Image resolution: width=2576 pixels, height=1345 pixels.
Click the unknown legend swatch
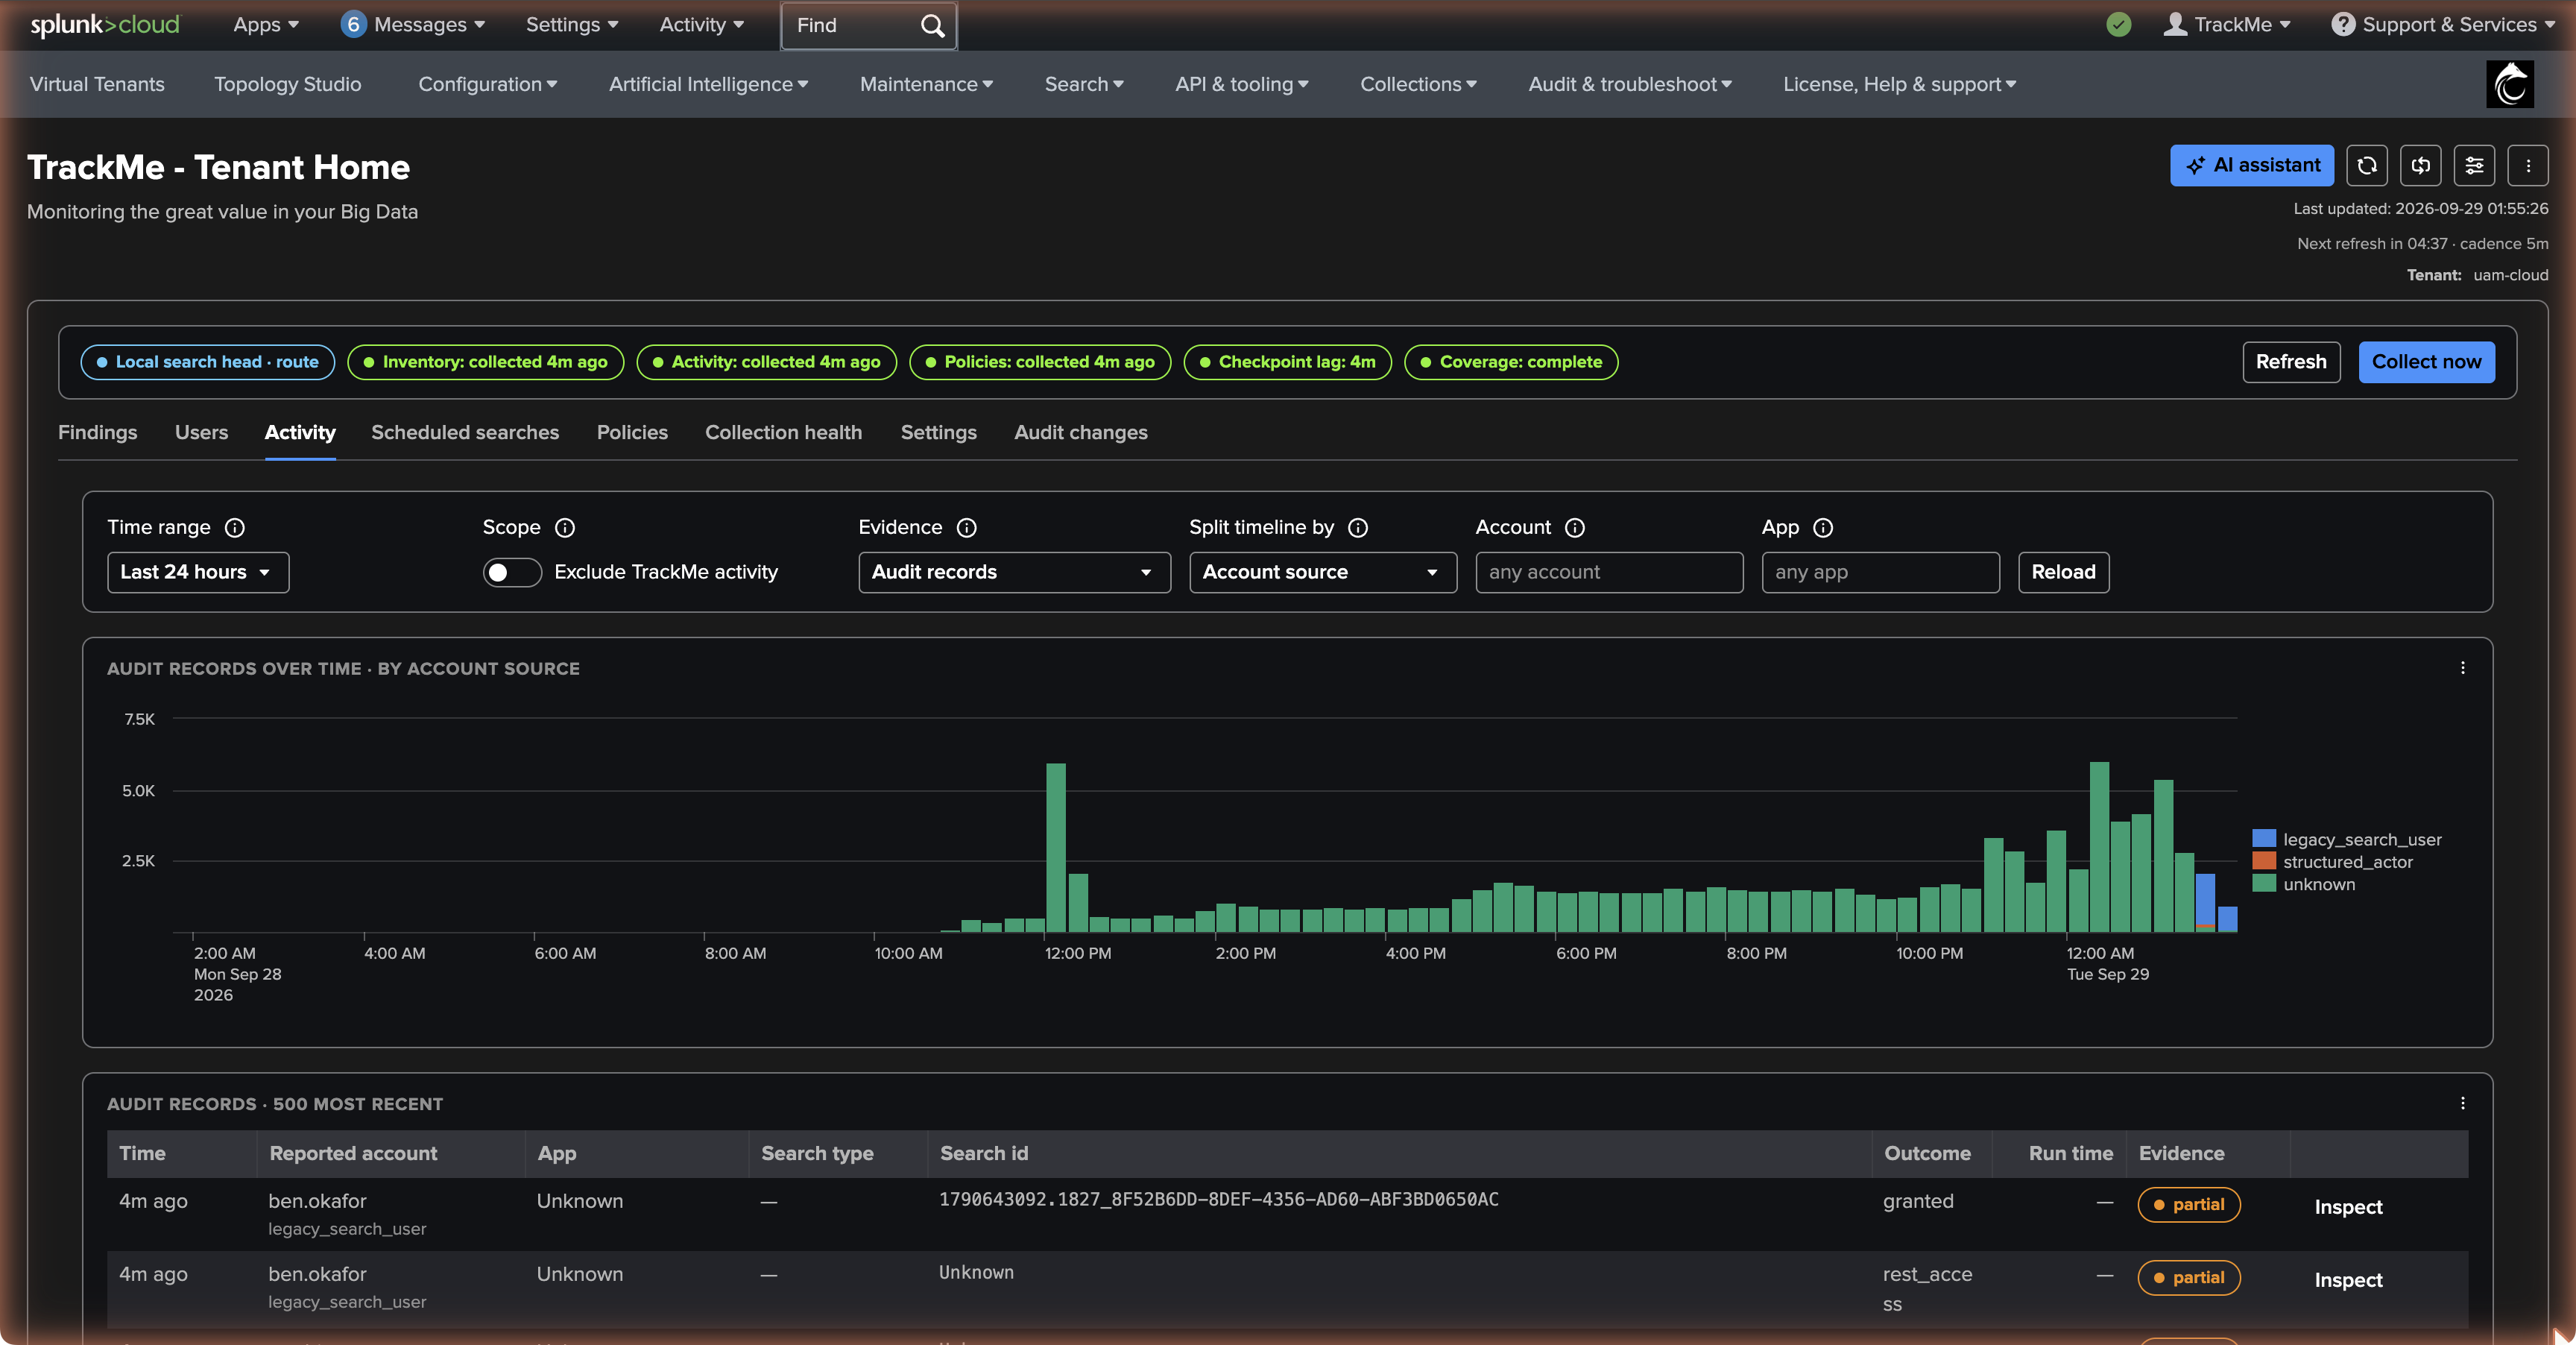pyautogui.click(x=2263, y=884)
